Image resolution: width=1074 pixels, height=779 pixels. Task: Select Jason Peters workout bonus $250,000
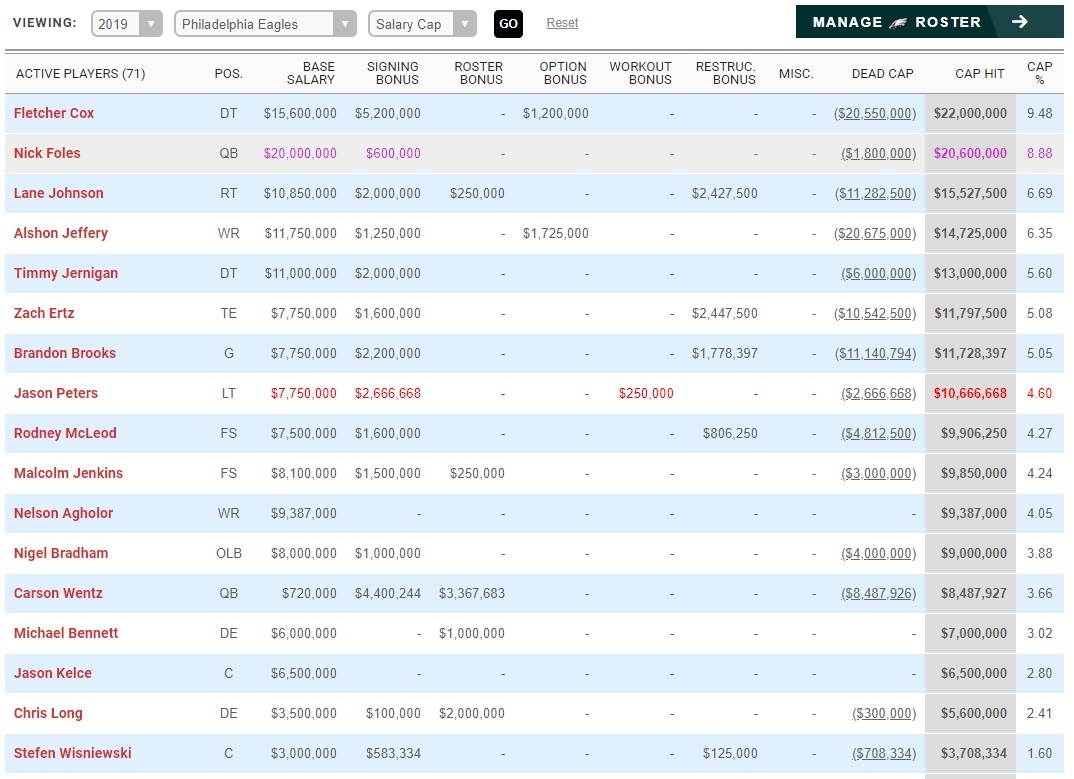(x=646, y=393)
